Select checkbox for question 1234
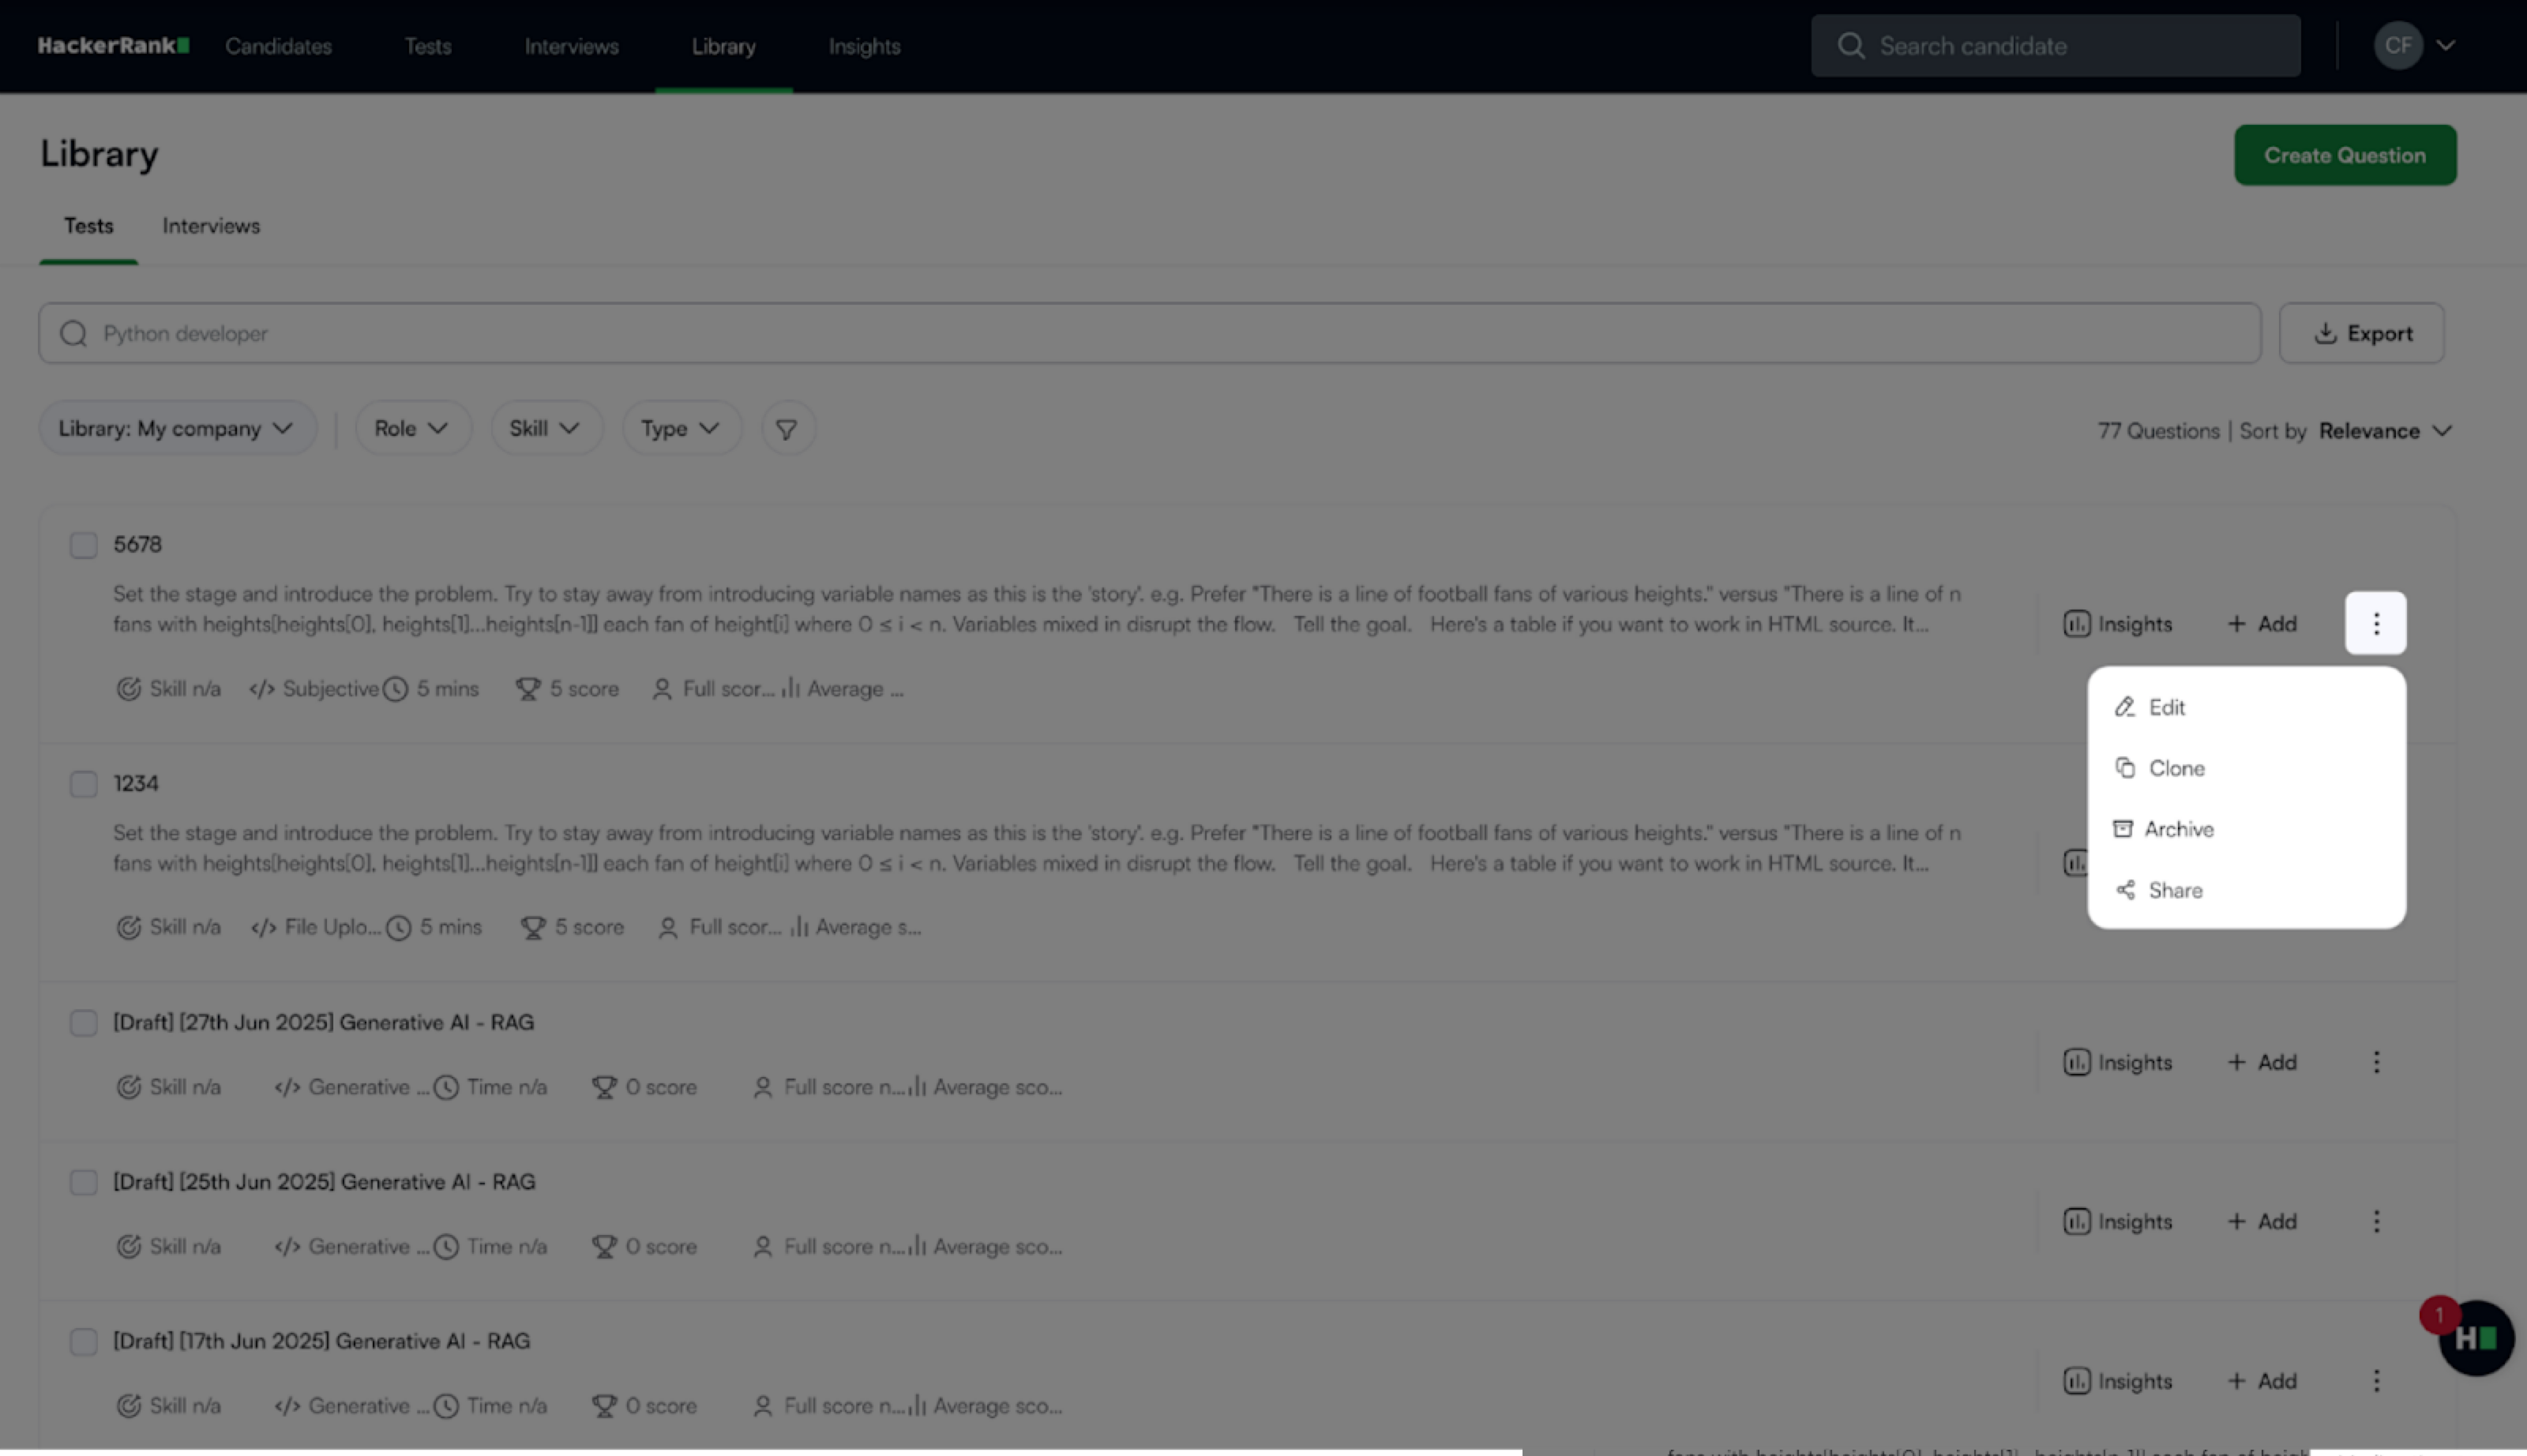The image size is (2527, 1456). [83, 784]
